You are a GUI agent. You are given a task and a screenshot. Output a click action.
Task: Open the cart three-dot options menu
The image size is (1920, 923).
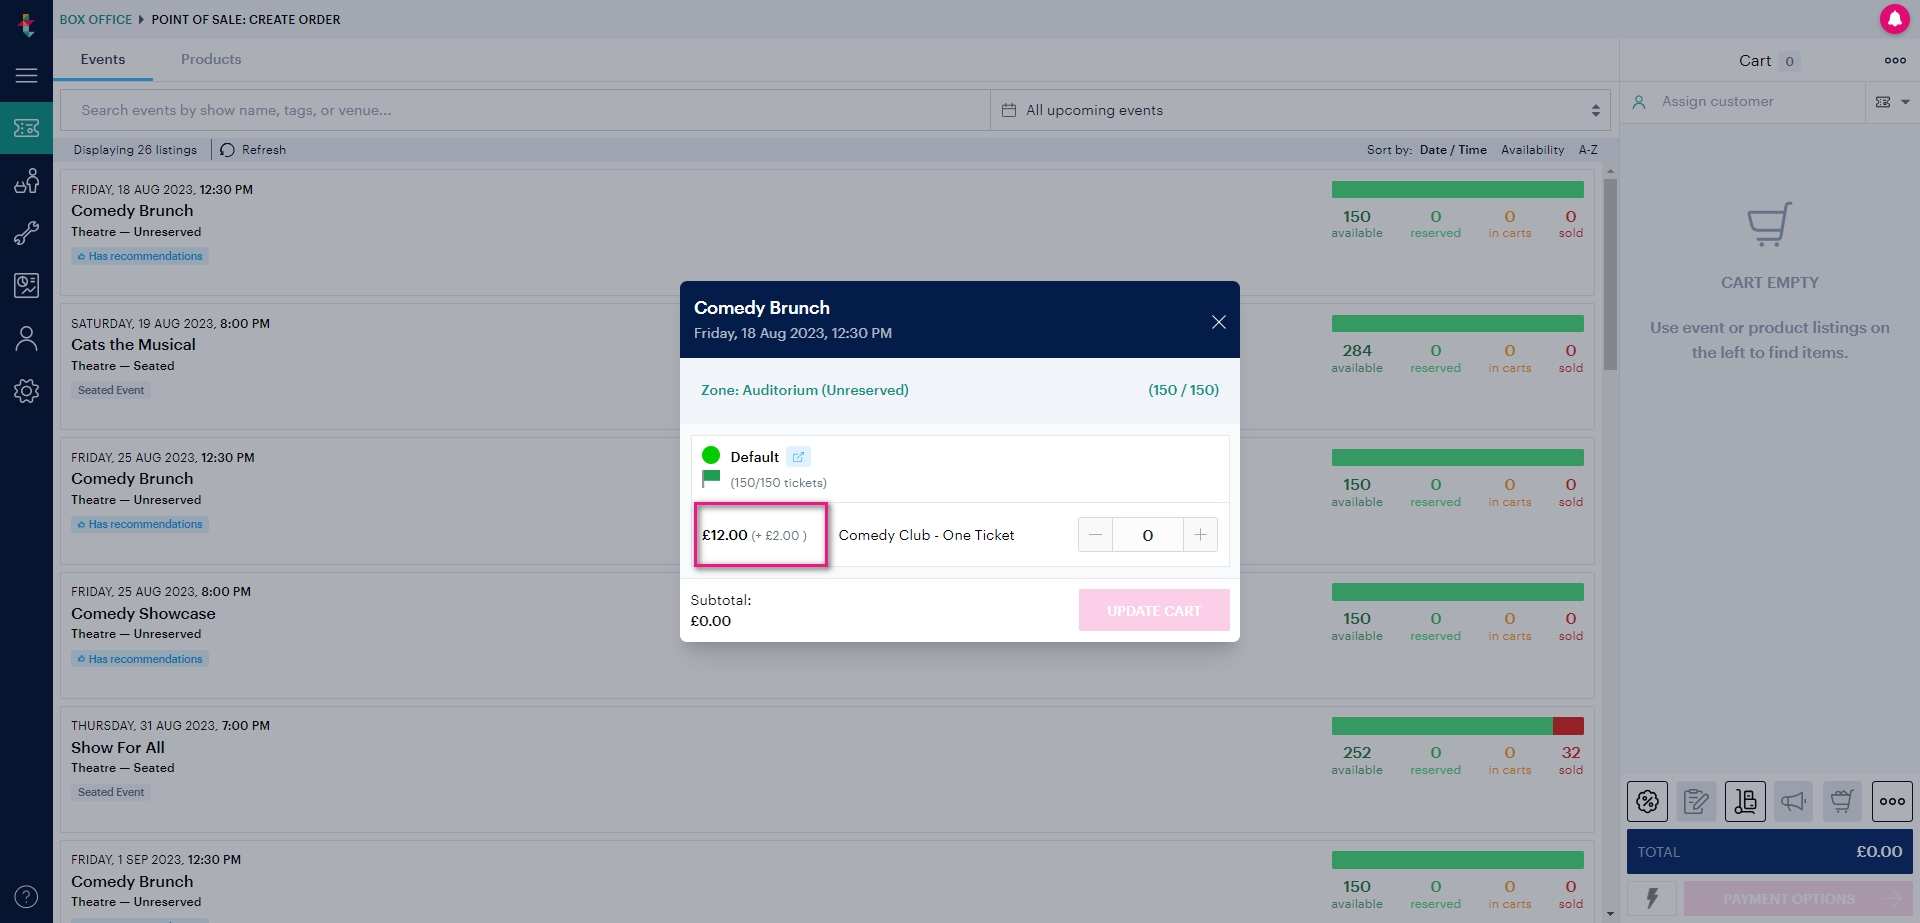tap(1894, 61)
